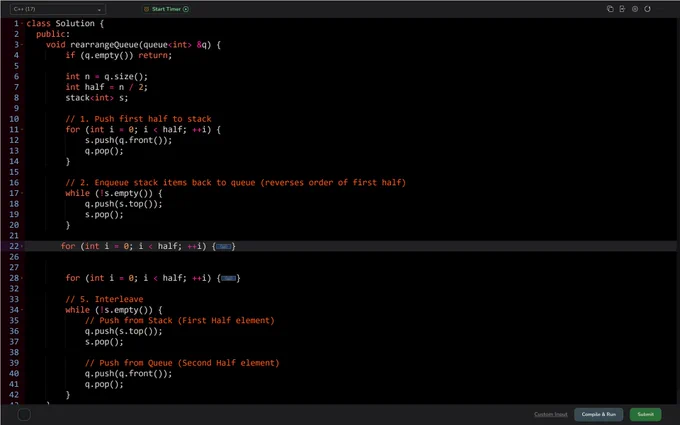The height and width of the screenshot is (425, 680).
Task: Click the copy code icon in top toolbar
Action: [610, 9]
